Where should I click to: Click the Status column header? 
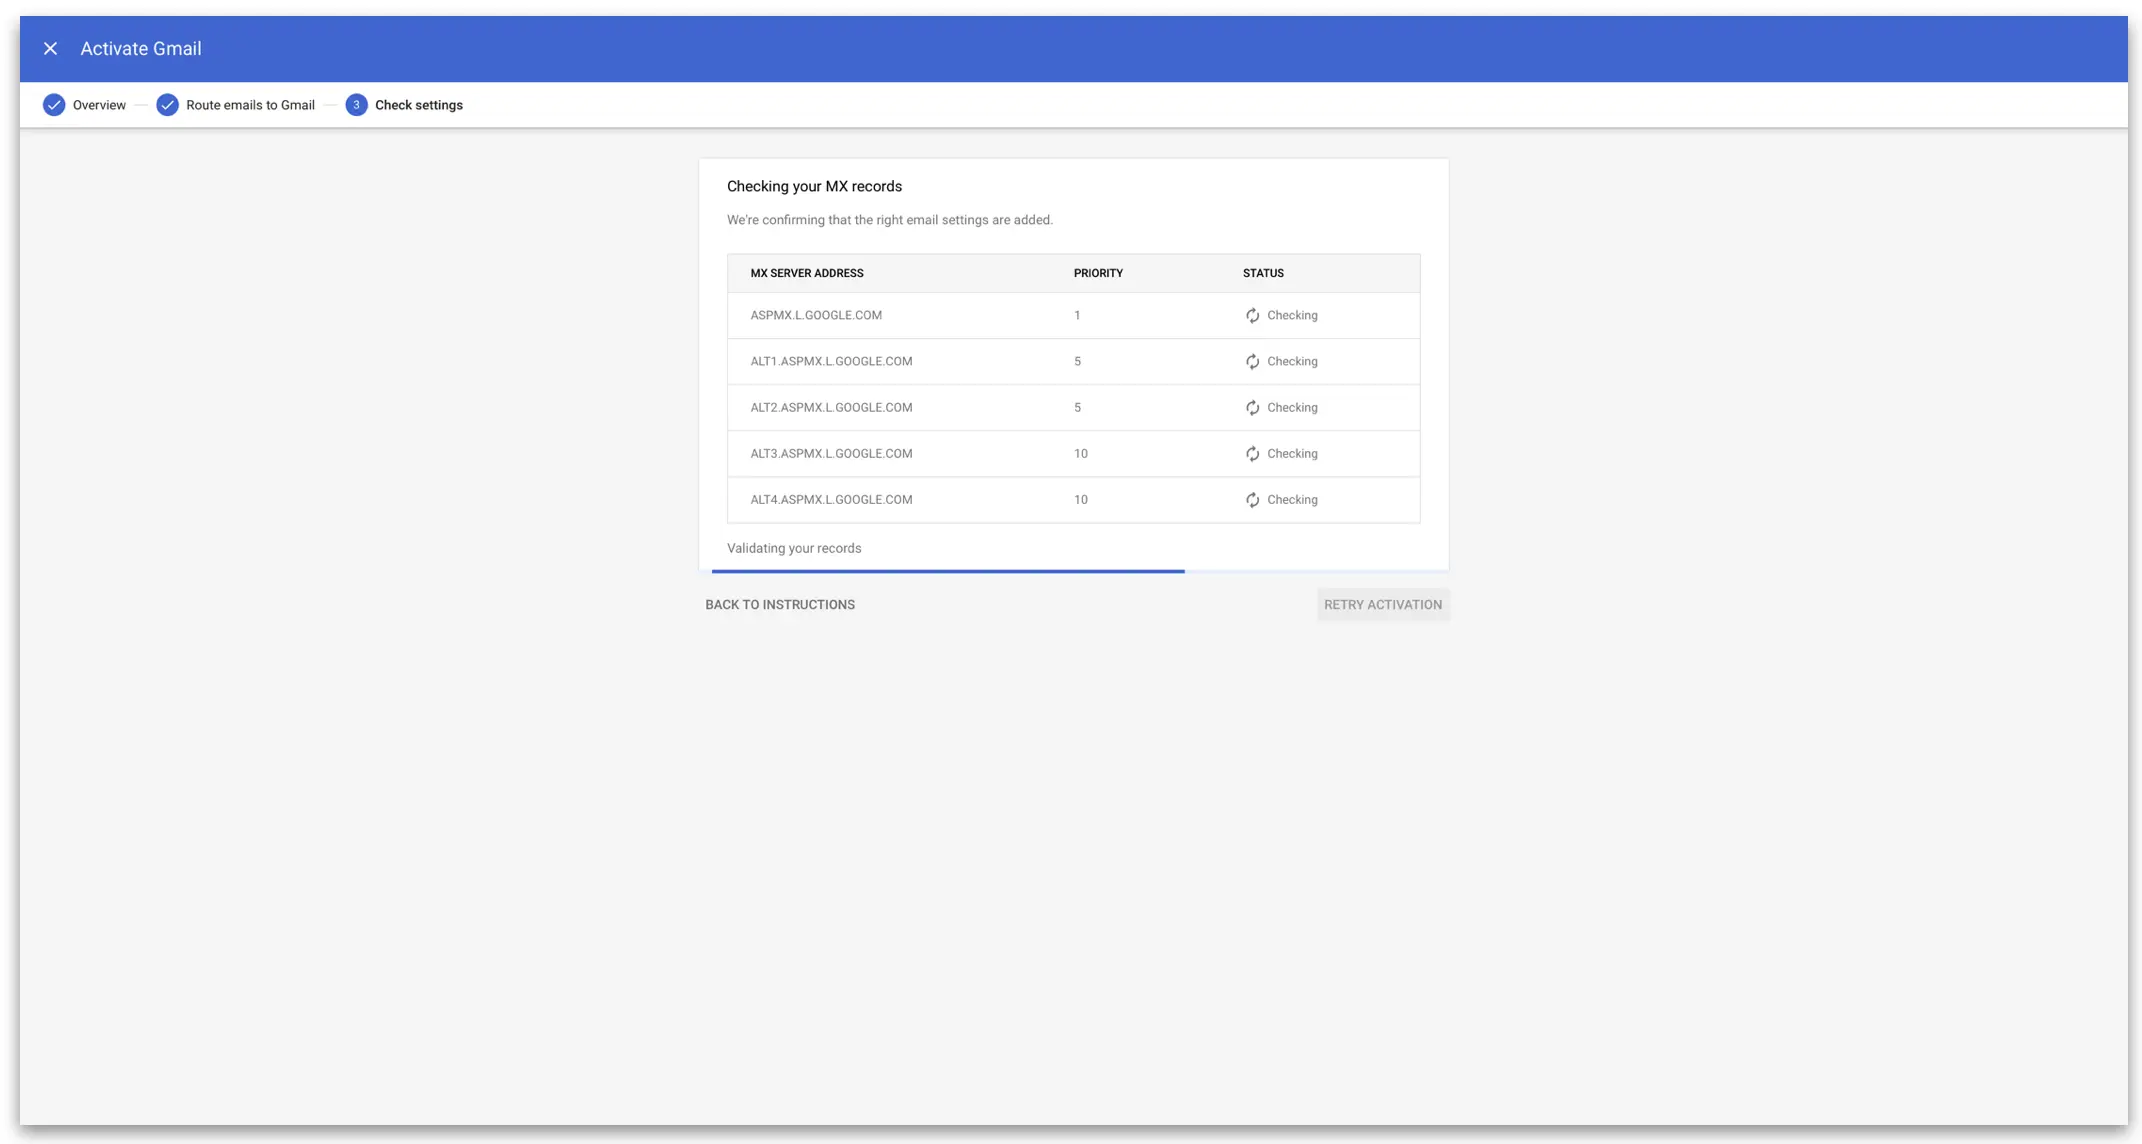[1263, 273]
